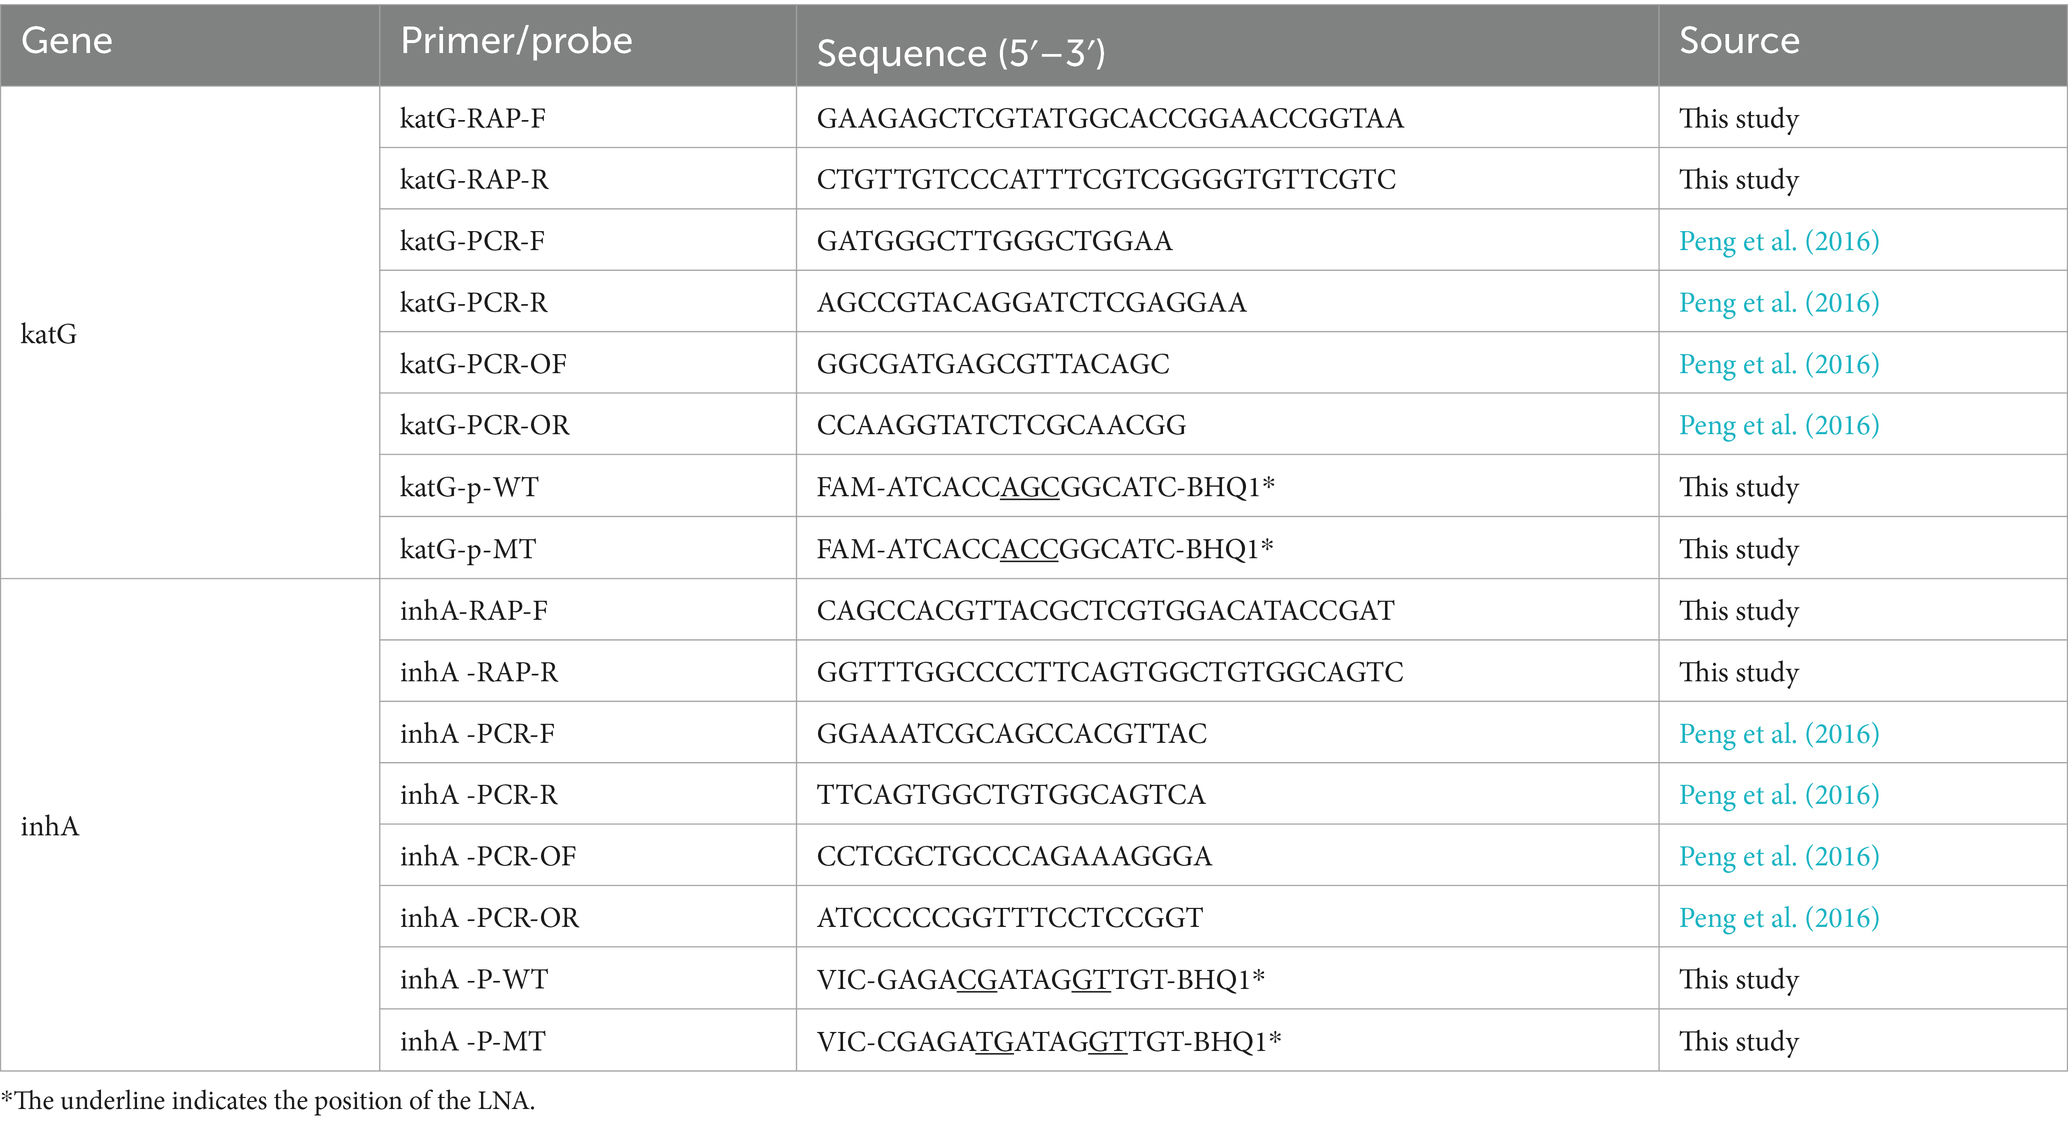Click the katG-p-WT probe sequence

pos(1046,487)
